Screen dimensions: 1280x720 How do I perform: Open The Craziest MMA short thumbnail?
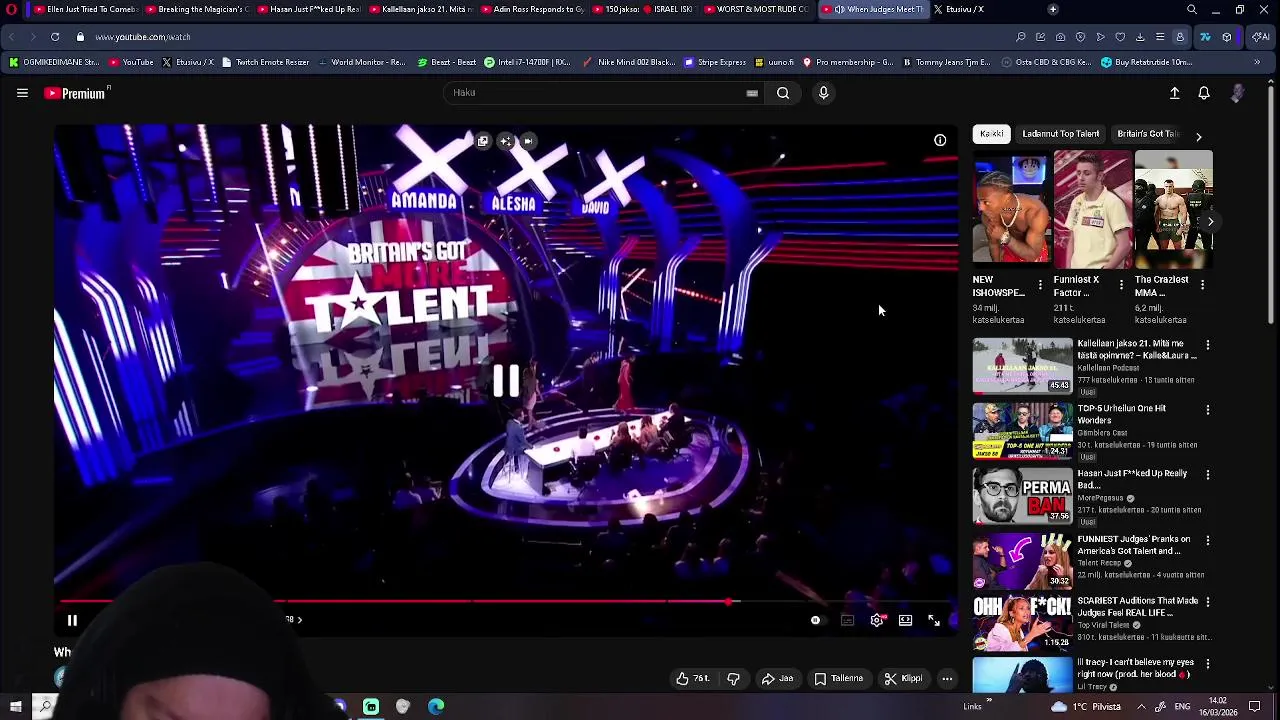[x=1174, y=211]
